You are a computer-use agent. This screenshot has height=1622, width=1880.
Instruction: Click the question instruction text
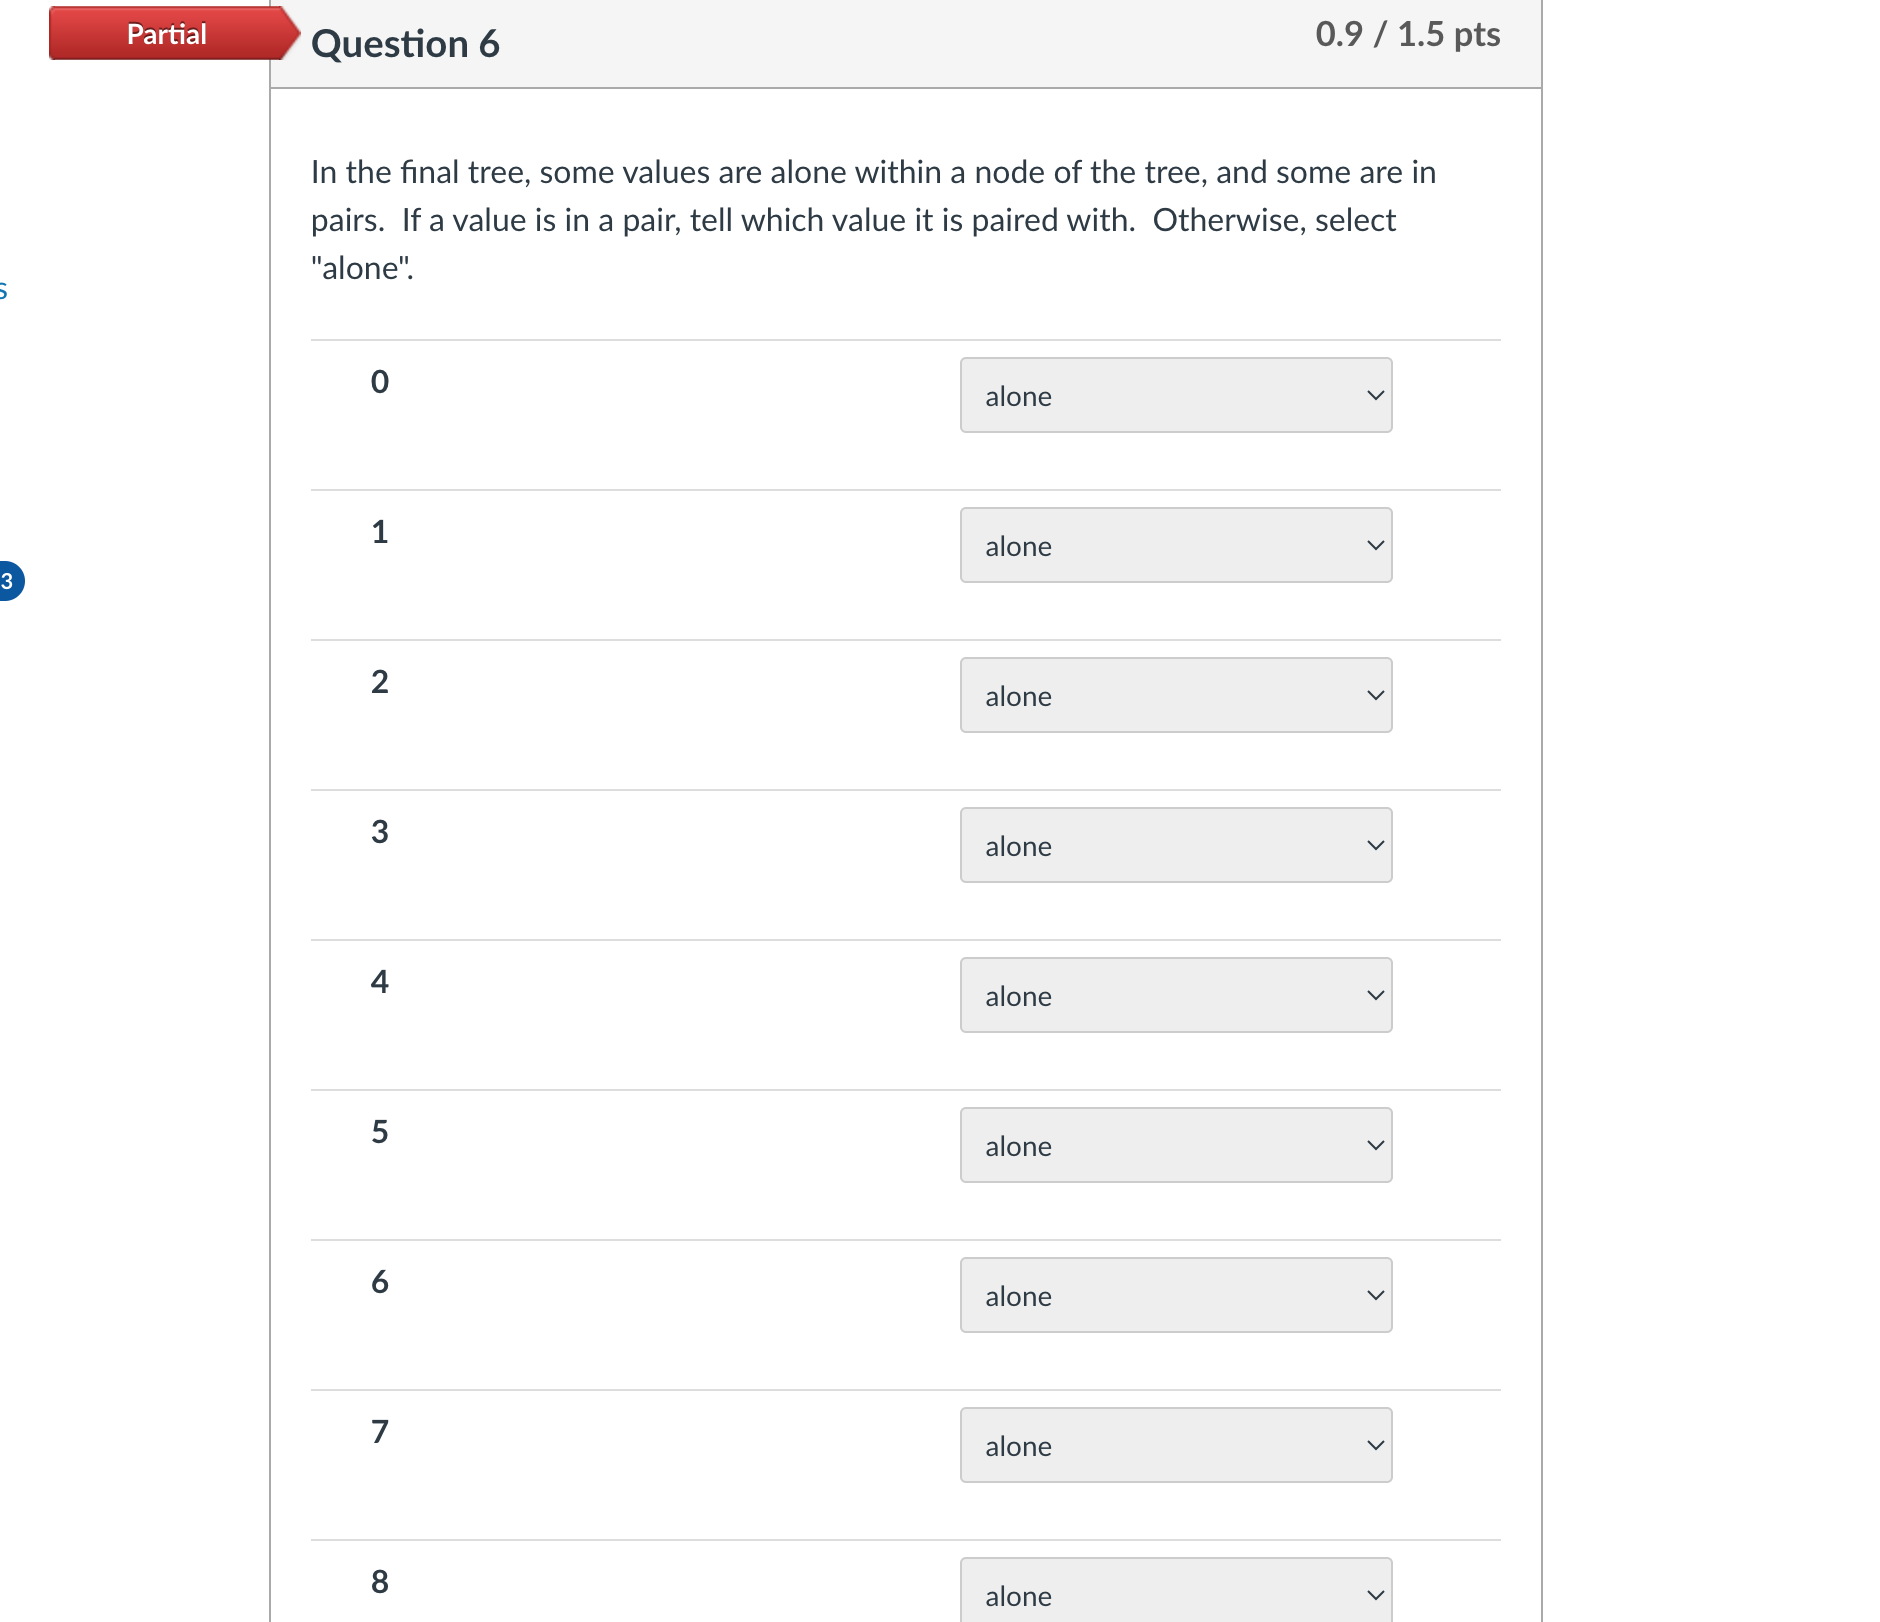coord(872,219)
